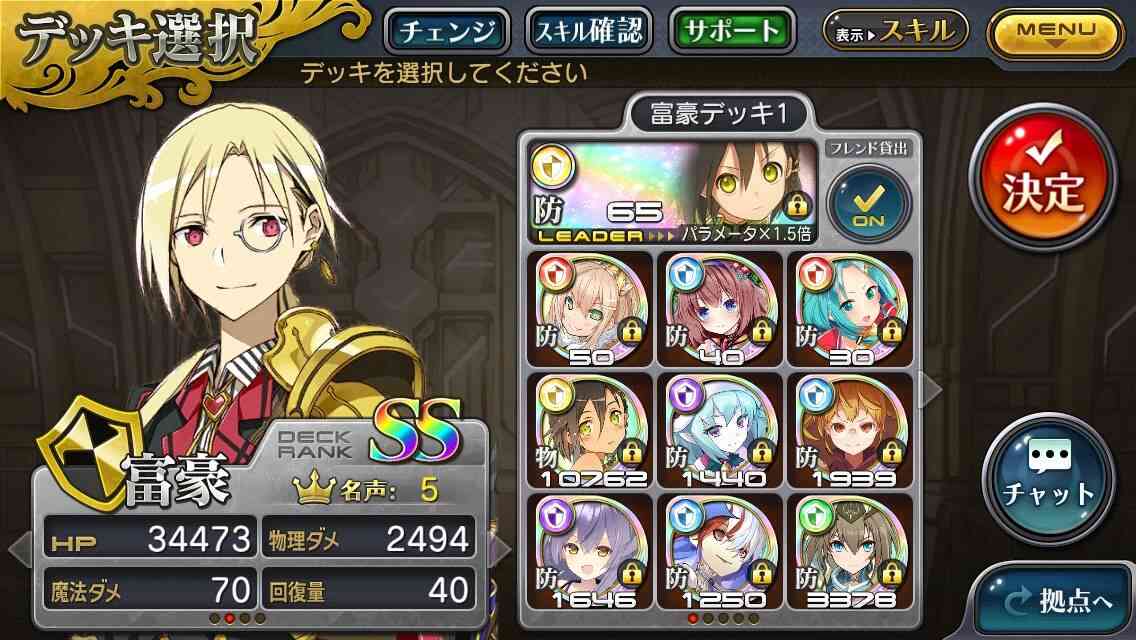This screenshot has height=640, width=1136.
Task: Show next deck with right arrow
Action: tap(932, 390)
